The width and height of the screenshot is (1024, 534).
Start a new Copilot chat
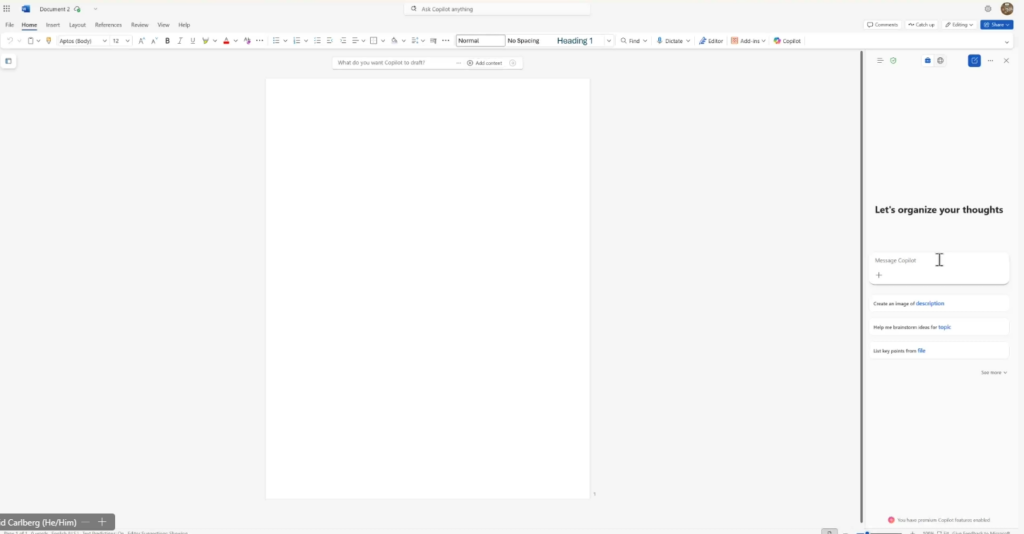click(x=974, y=61)
